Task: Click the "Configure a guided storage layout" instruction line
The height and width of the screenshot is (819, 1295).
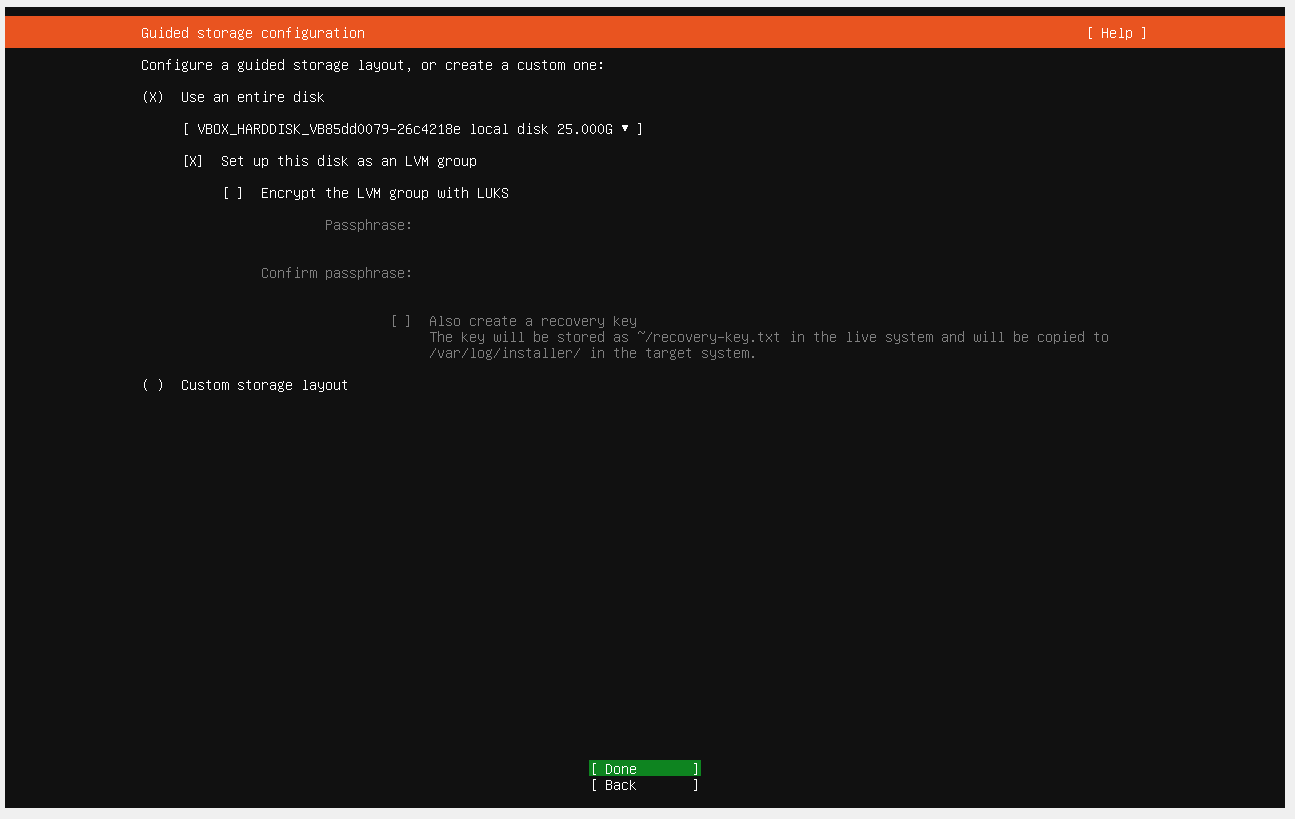Action: click(373, 65)
